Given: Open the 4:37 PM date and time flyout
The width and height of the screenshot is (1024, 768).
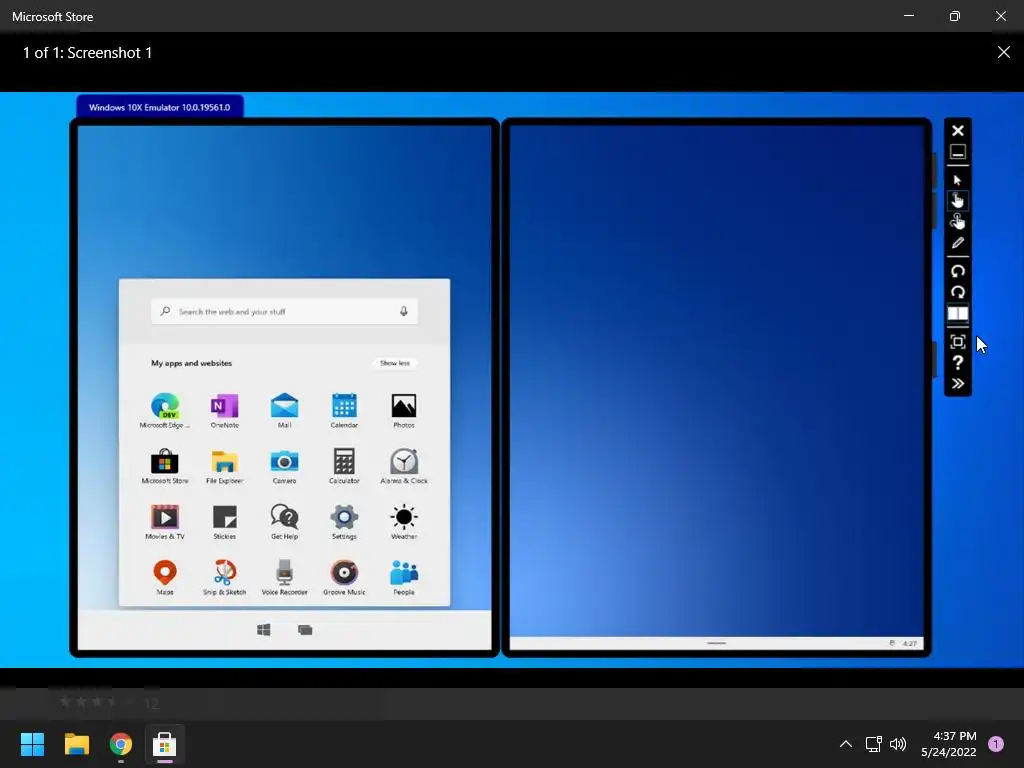Looking at the screenshot, I should point(949,744).
